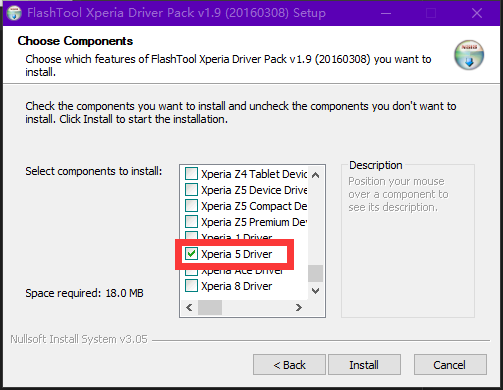Uncheck the Xperia 5 Driver checkbox
Image resolution: width=503 pixels, height=390 pixels.
point(191,254)
